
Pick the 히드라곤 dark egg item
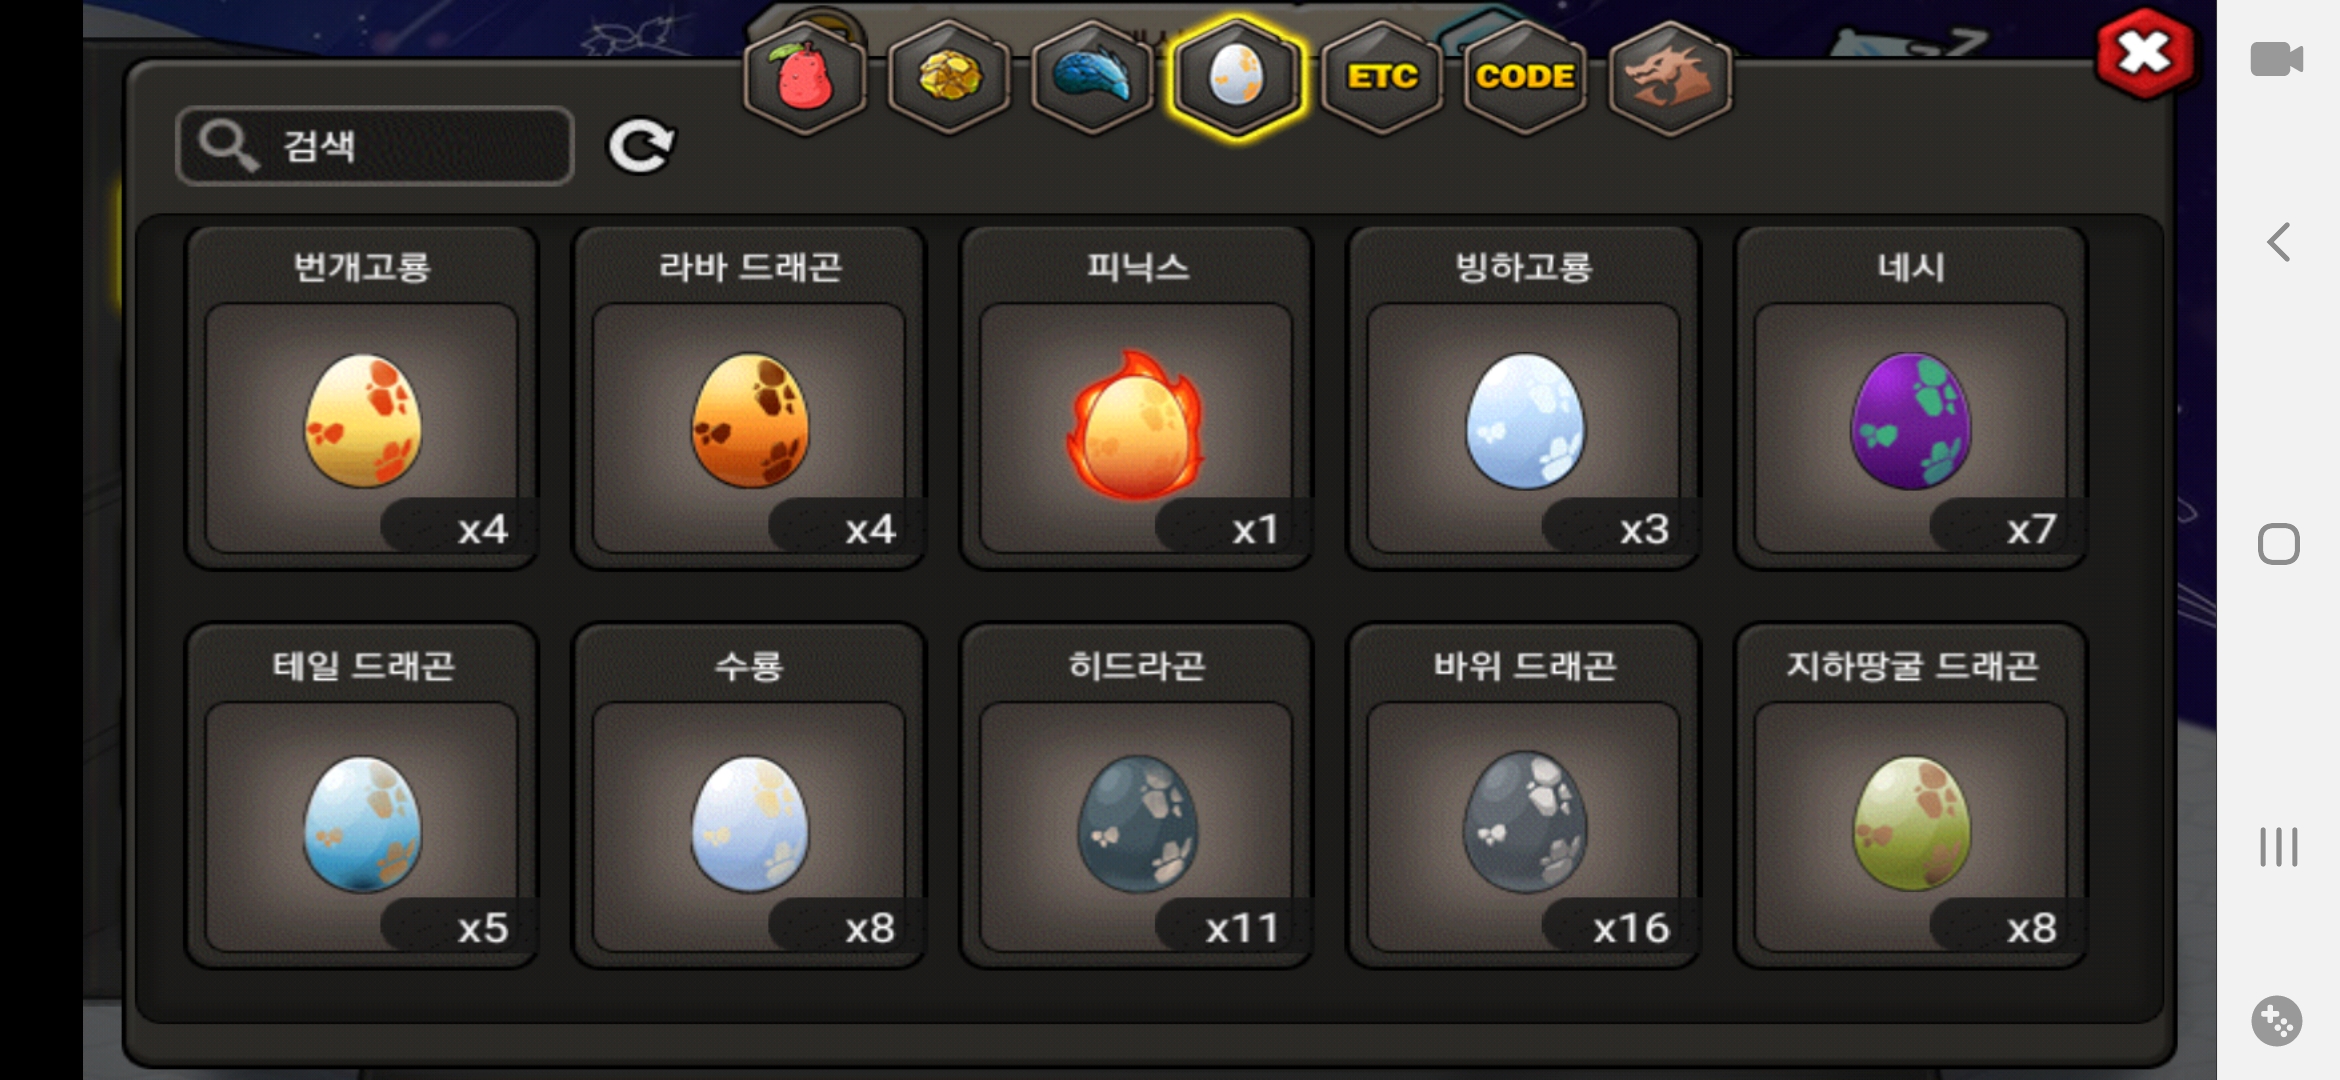pyautogui.click(x=1136, y=796)
